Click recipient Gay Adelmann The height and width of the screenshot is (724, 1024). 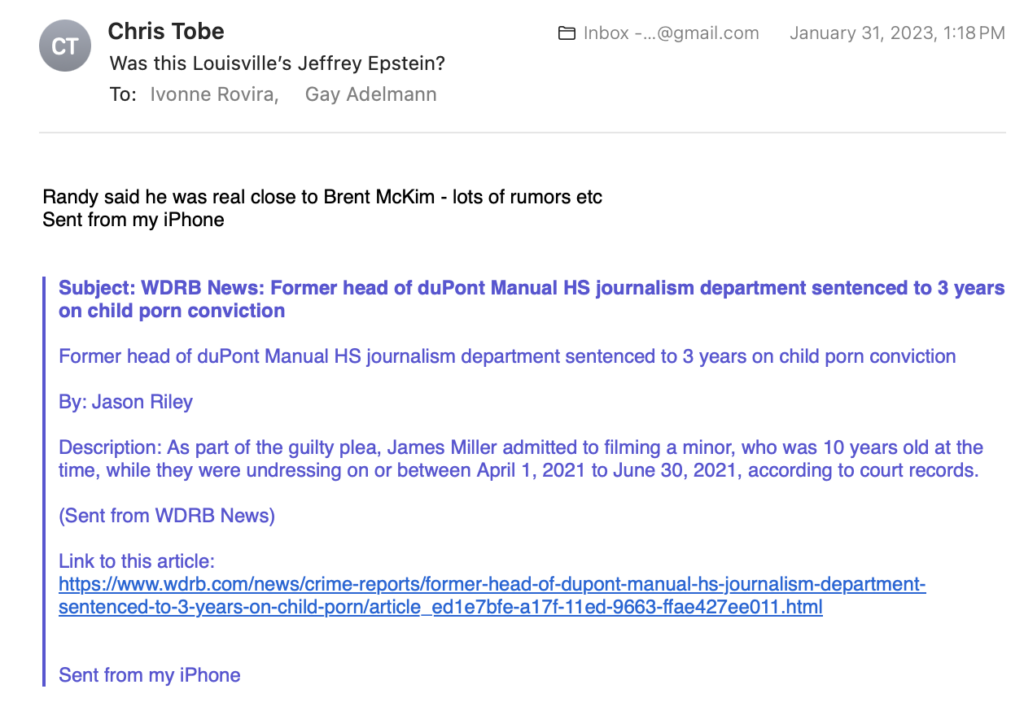pos(370,94)
